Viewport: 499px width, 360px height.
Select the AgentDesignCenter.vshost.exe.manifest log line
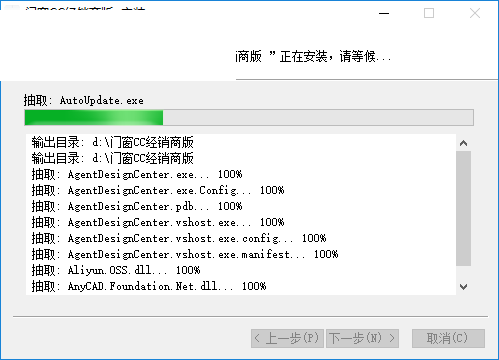[x=185, y=254]
